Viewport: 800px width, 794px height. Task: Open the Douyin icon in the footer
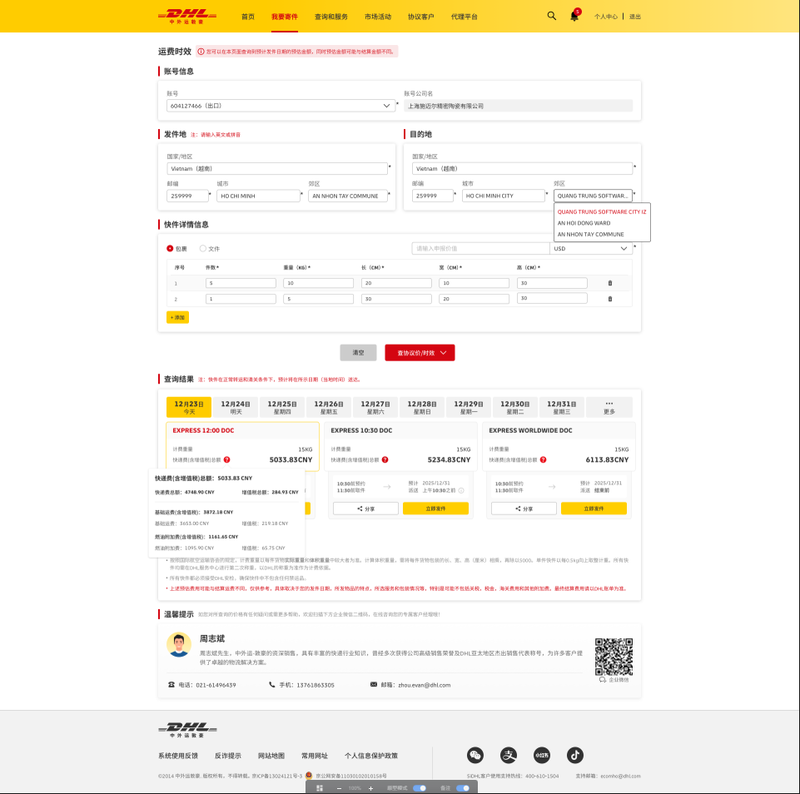point(575,755)
